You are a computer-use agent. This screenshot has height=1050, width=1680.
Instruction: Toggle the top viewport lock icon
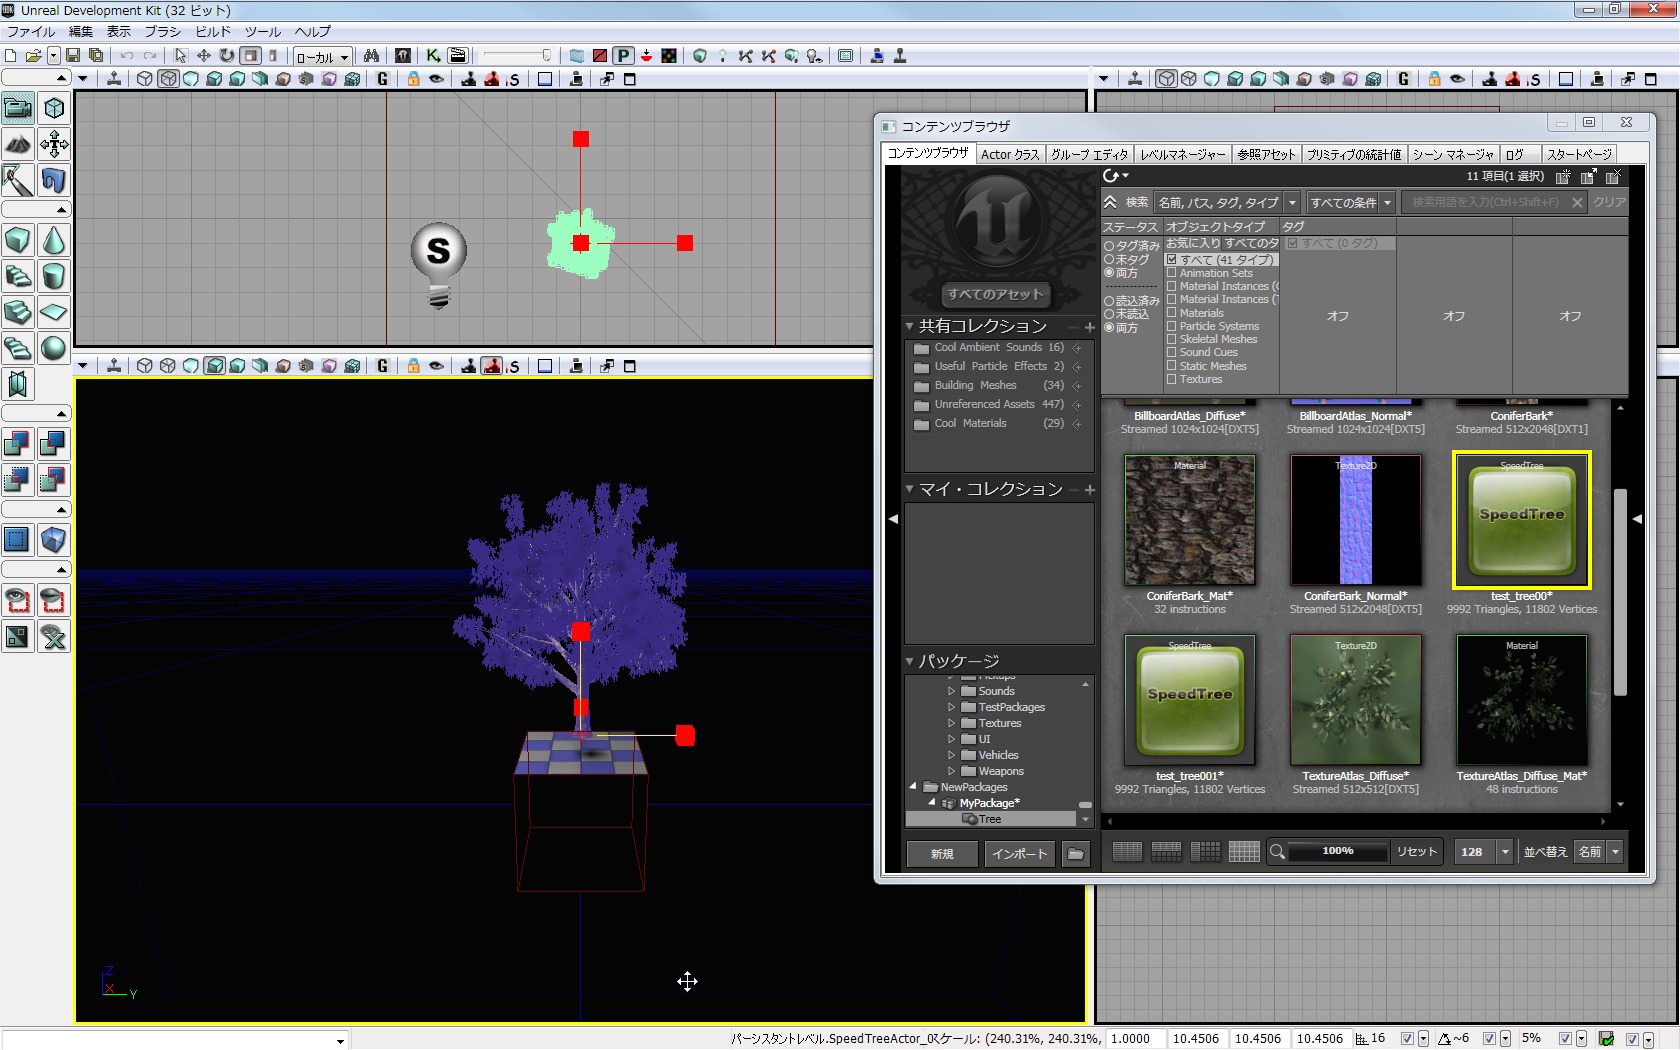click(x=413, y=79)
